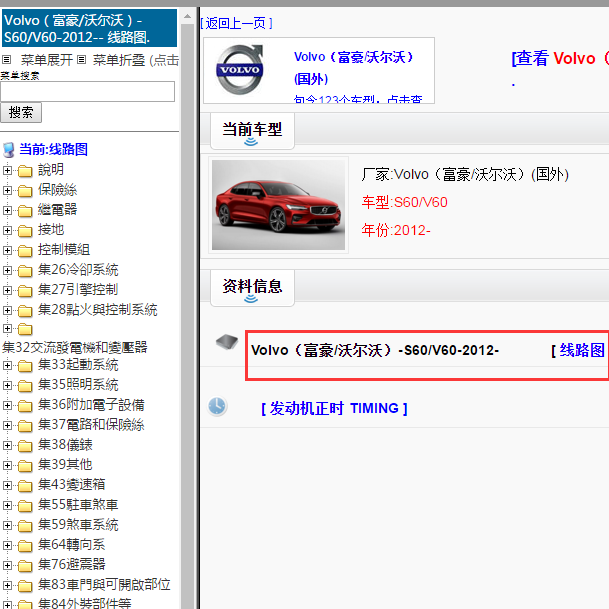Open the 集33起動系統 tree entry
609x609 pixels.
78,365
